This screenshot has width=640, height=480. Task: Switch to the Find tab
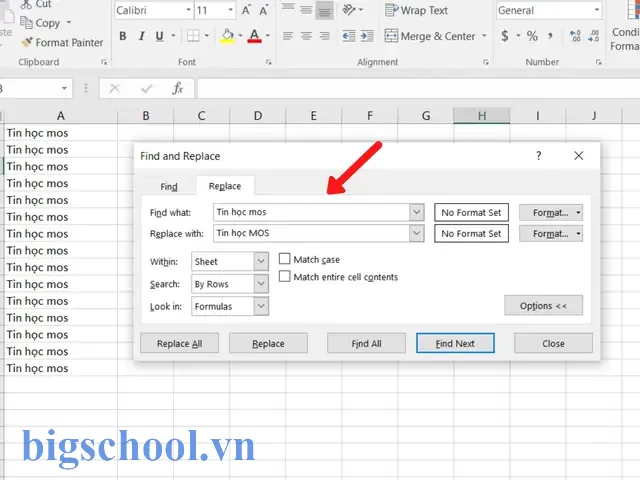tap(169, 187)
